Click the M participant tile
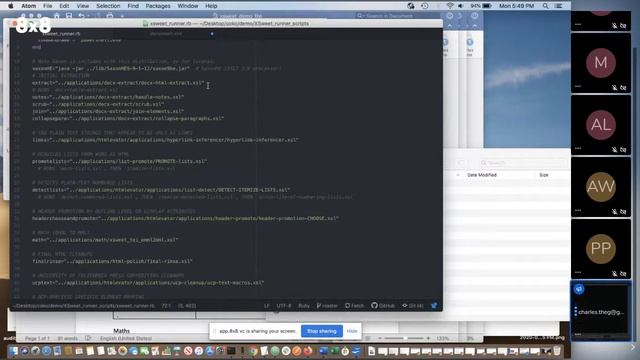640x360 pixels. pyautogui.click(x=600, y=63)
